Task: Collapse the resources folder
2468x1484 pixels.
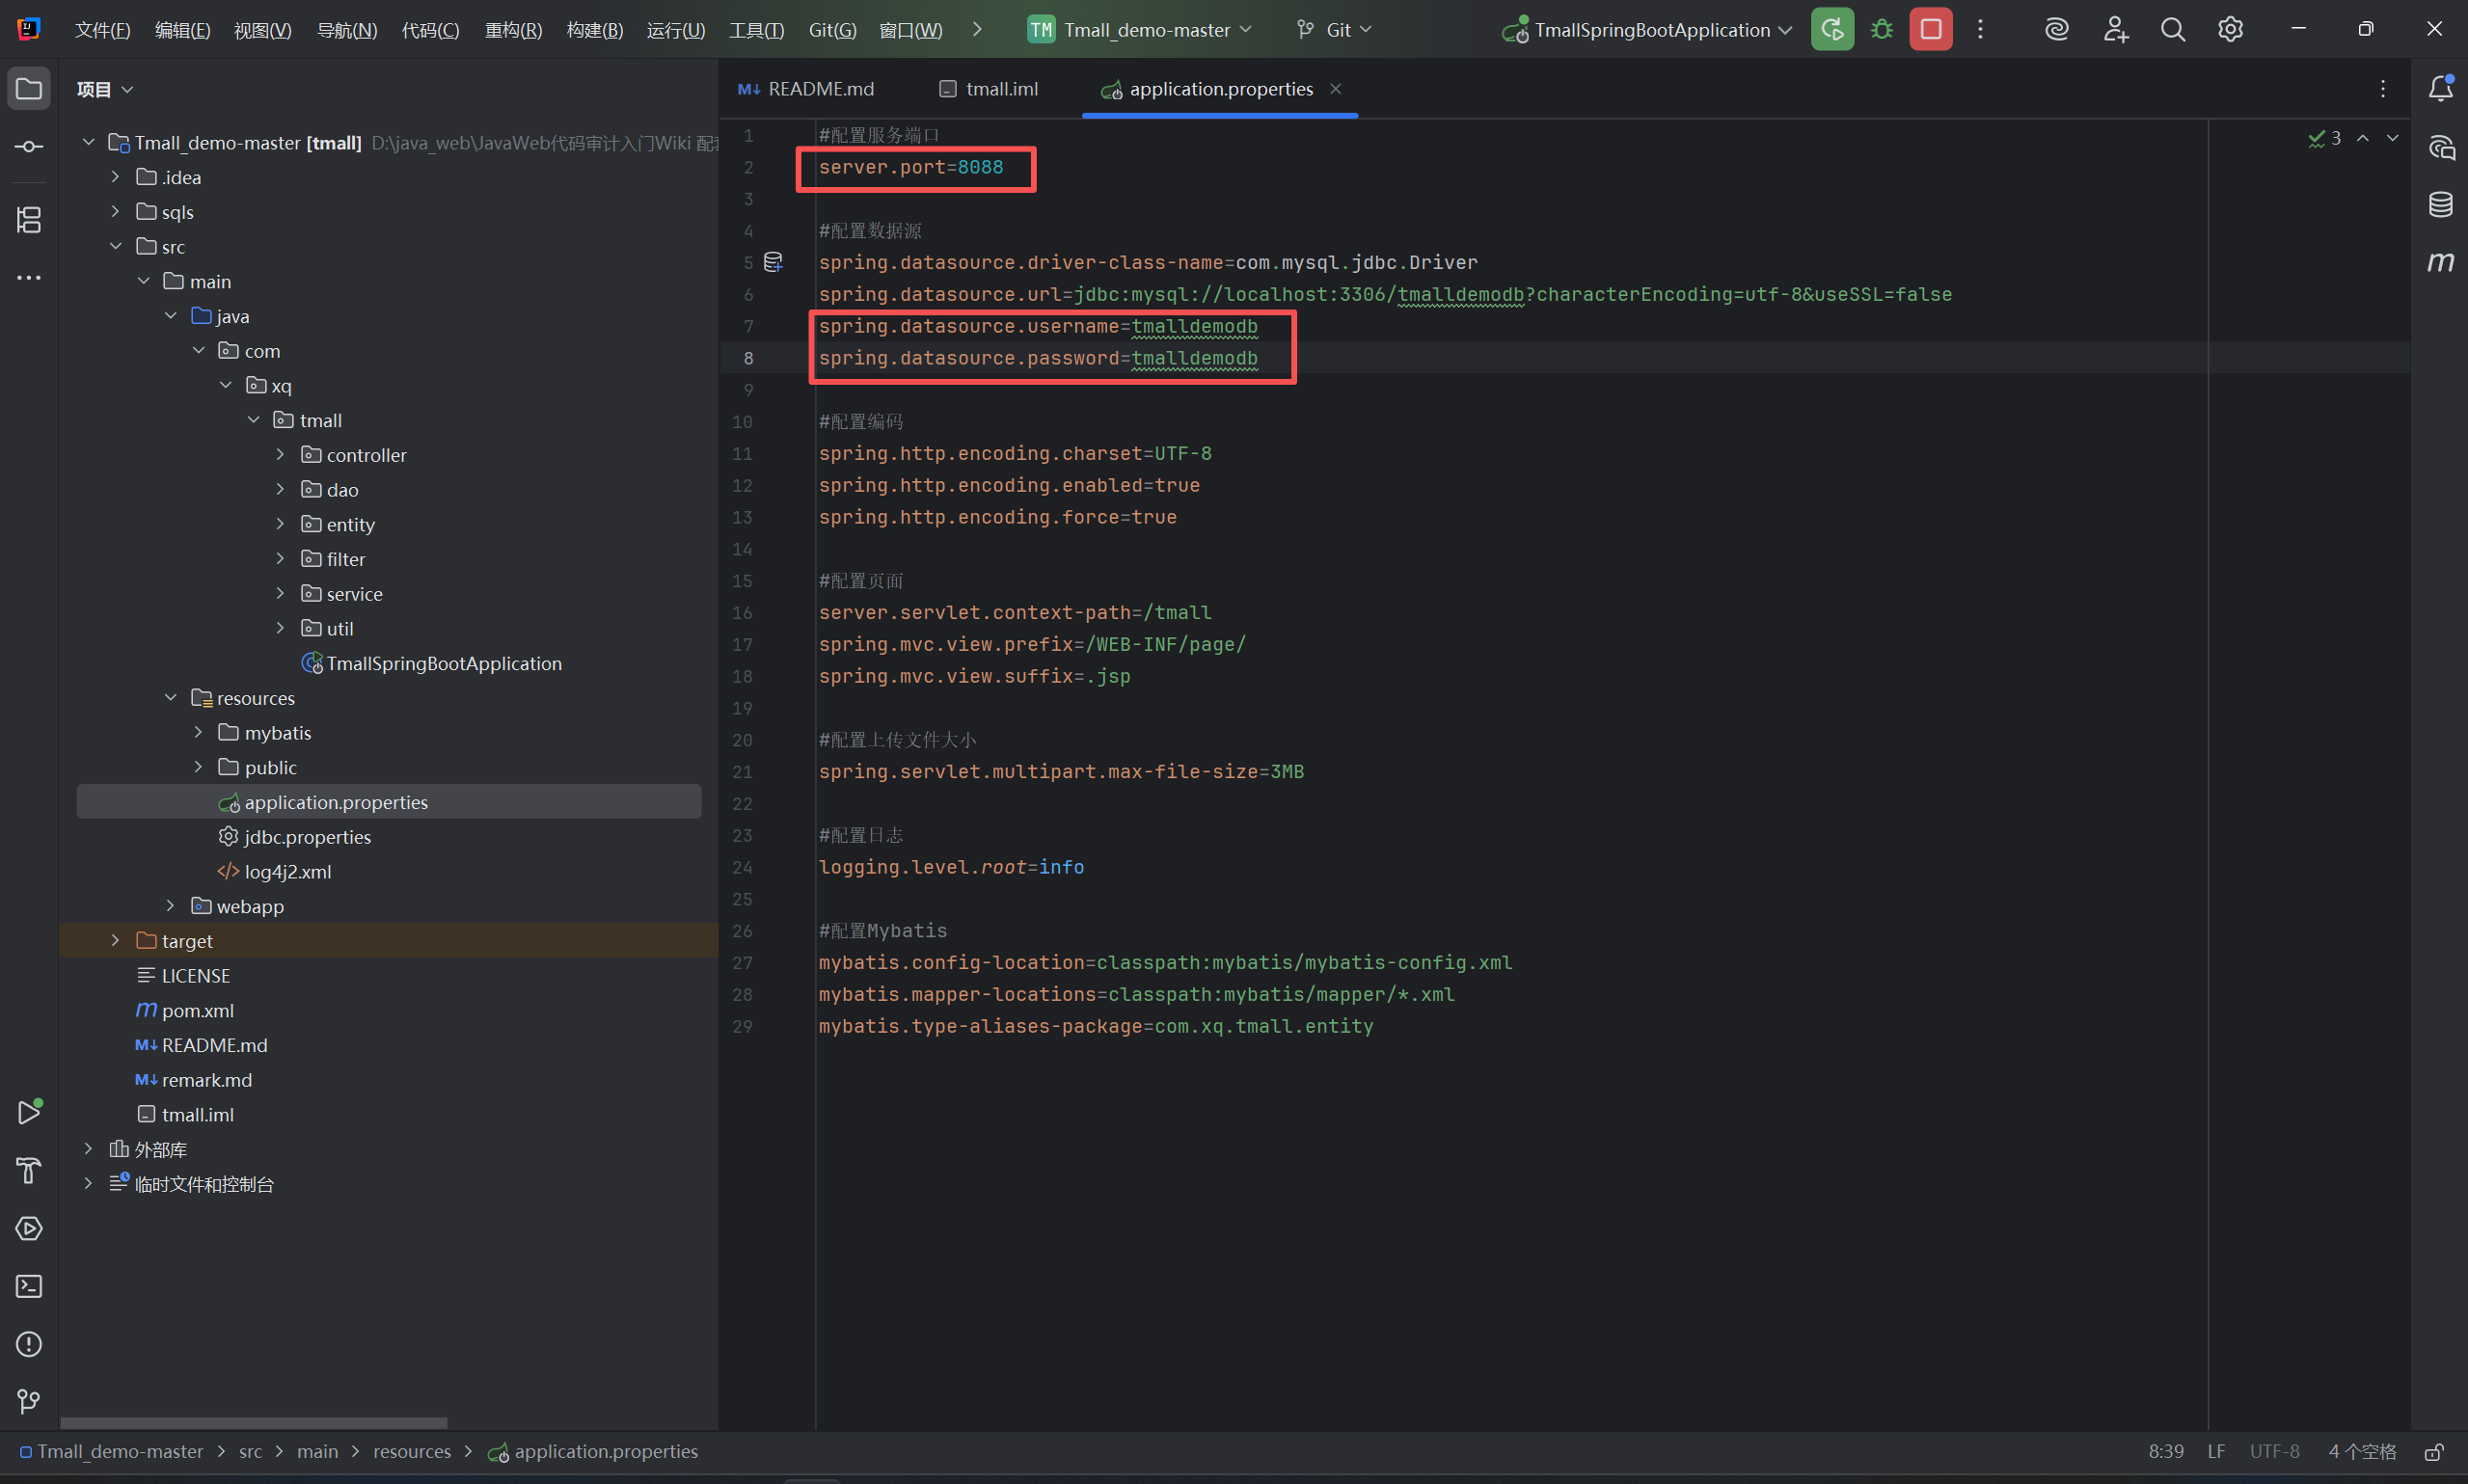Action: 171,698
